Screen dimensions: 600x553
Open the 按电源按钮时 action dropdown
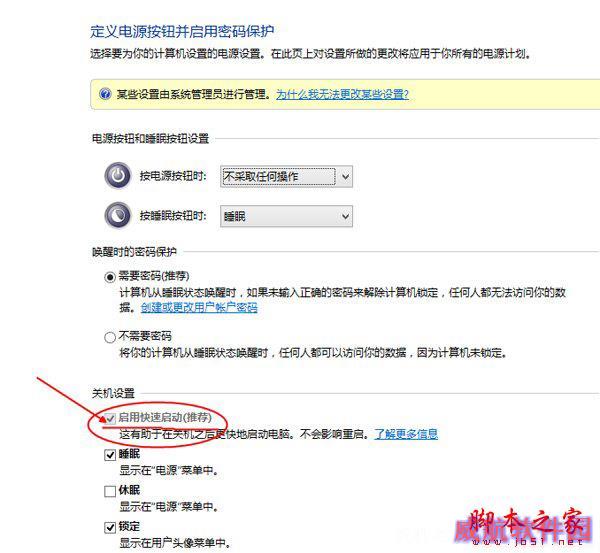(286, 176)
